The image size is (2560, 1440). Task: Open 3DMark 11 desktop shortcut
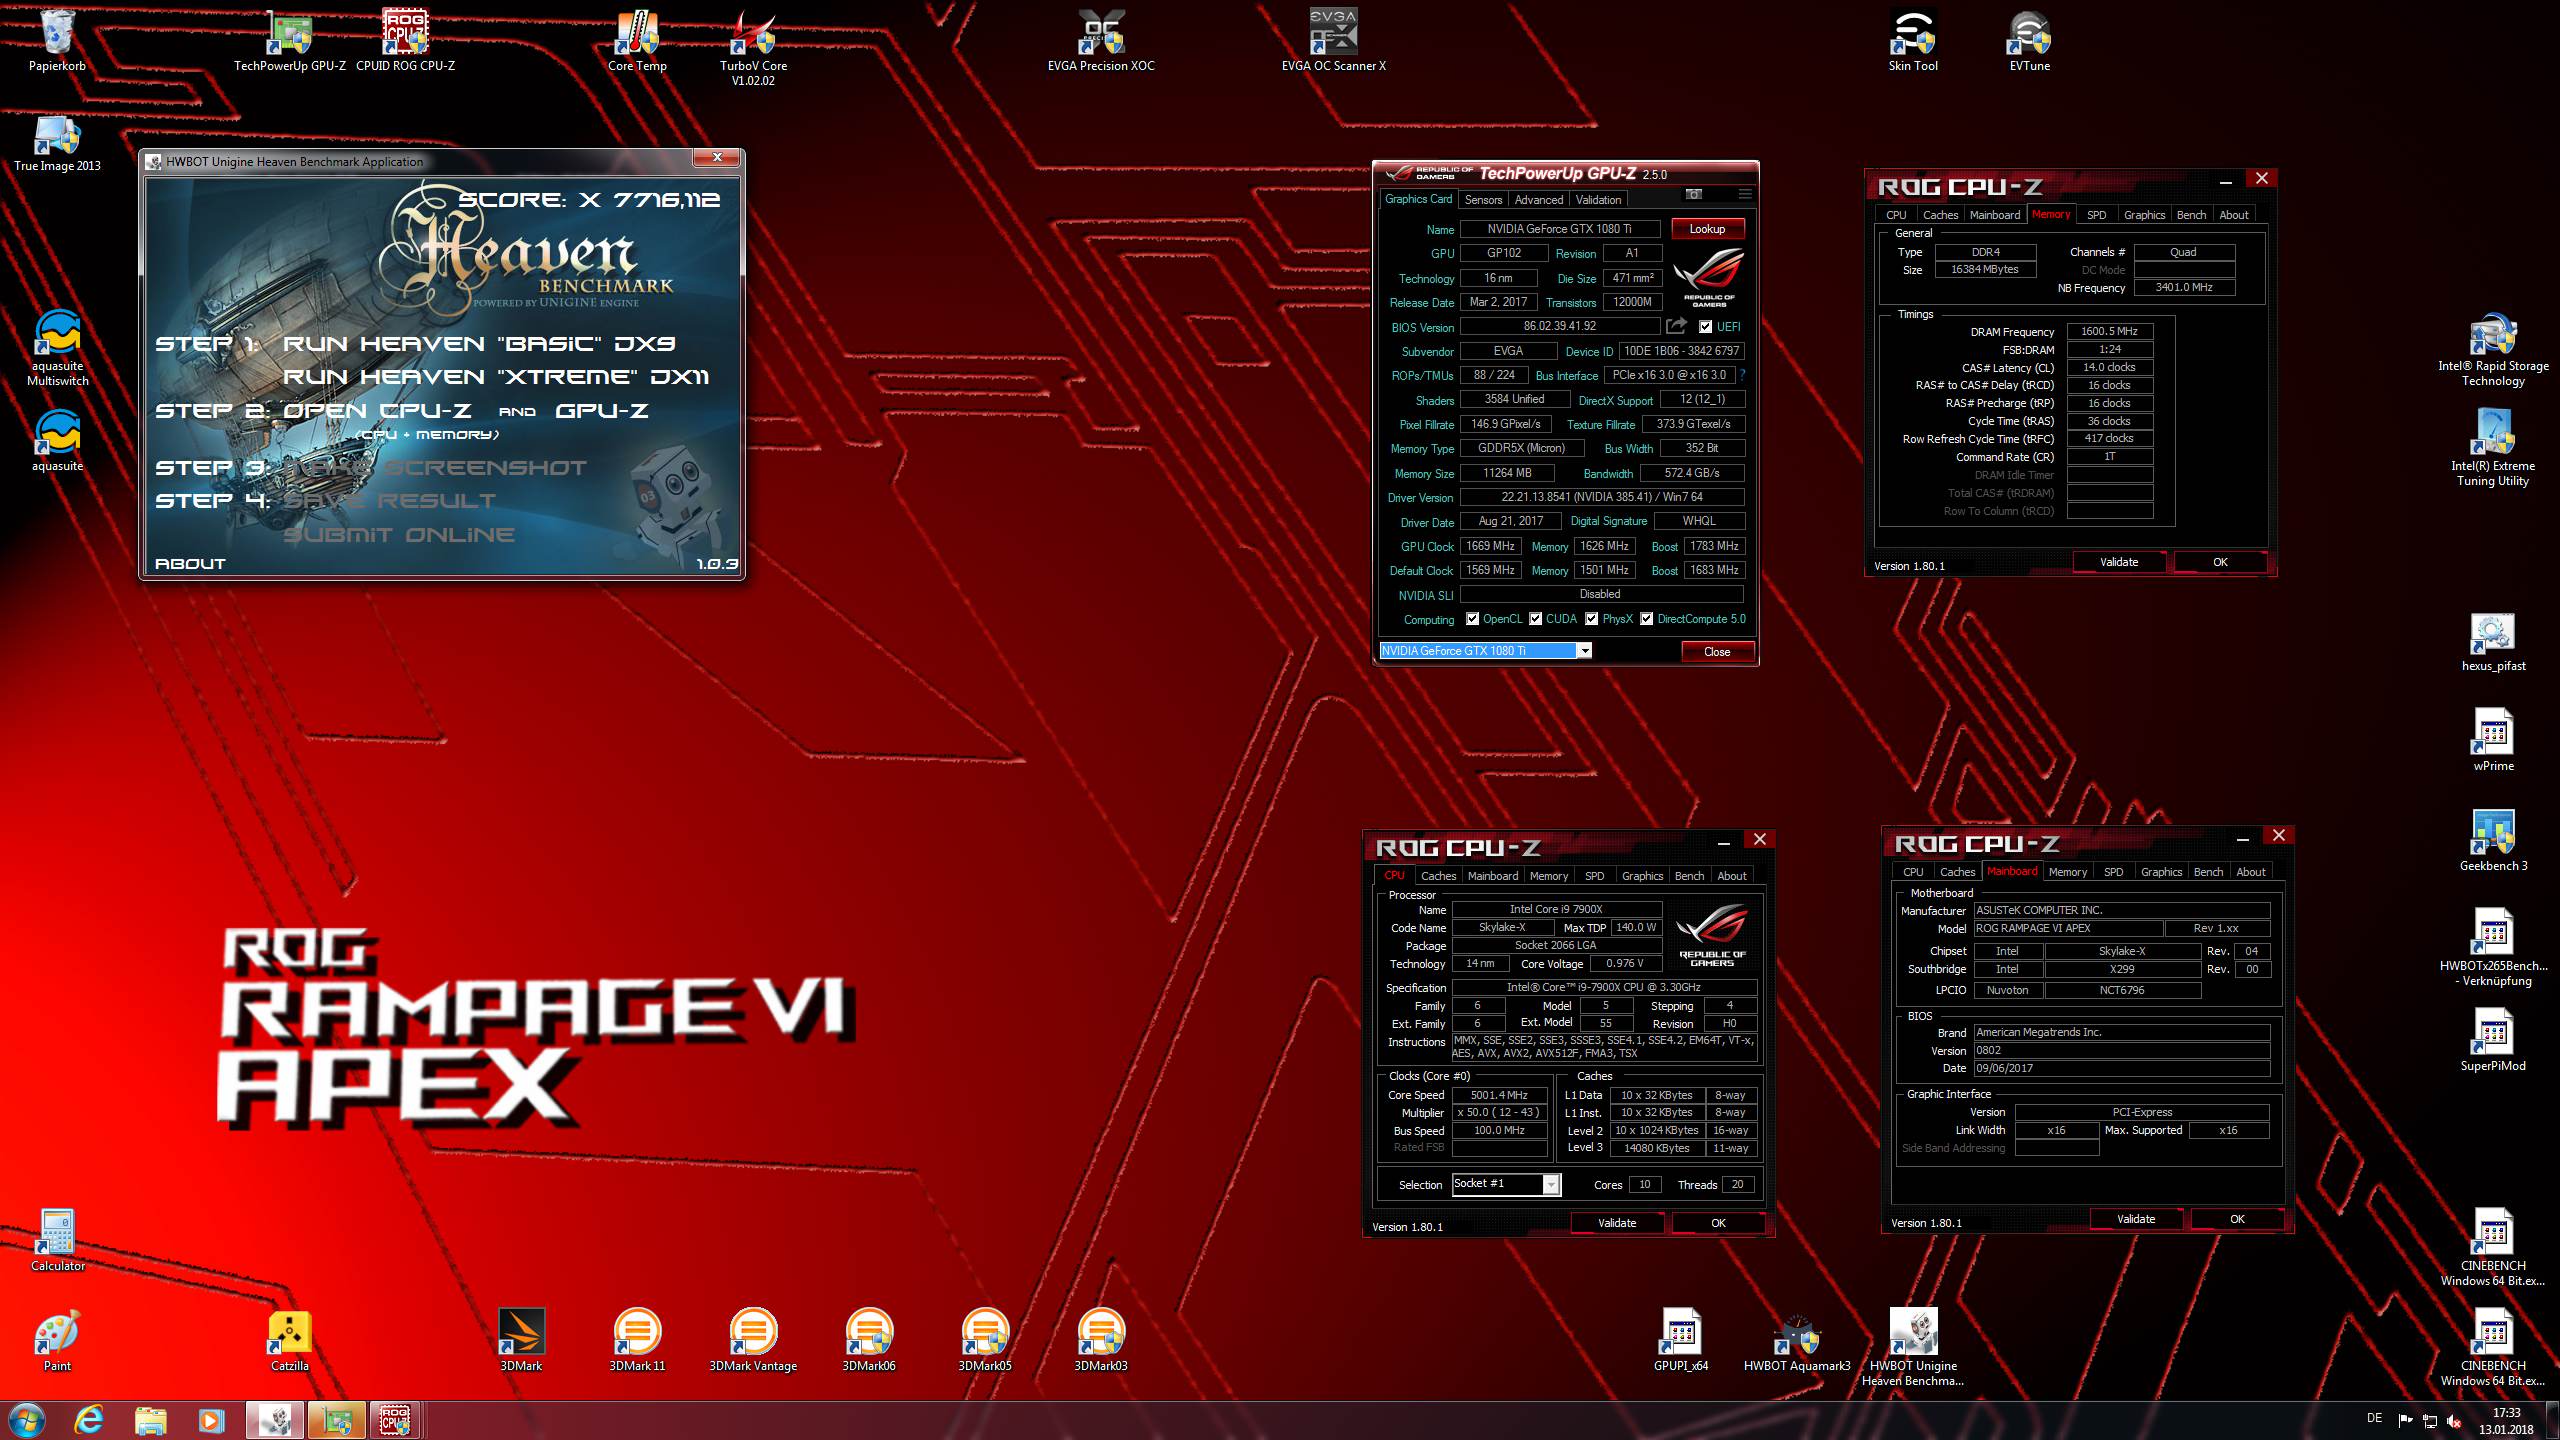click(x=637, y=1341)
